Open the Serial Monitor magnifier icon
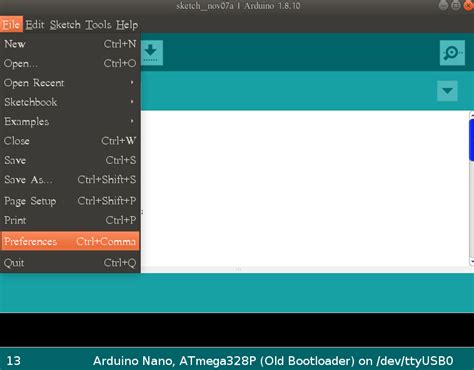The image size is (474, 370). [x=452, y=53]
